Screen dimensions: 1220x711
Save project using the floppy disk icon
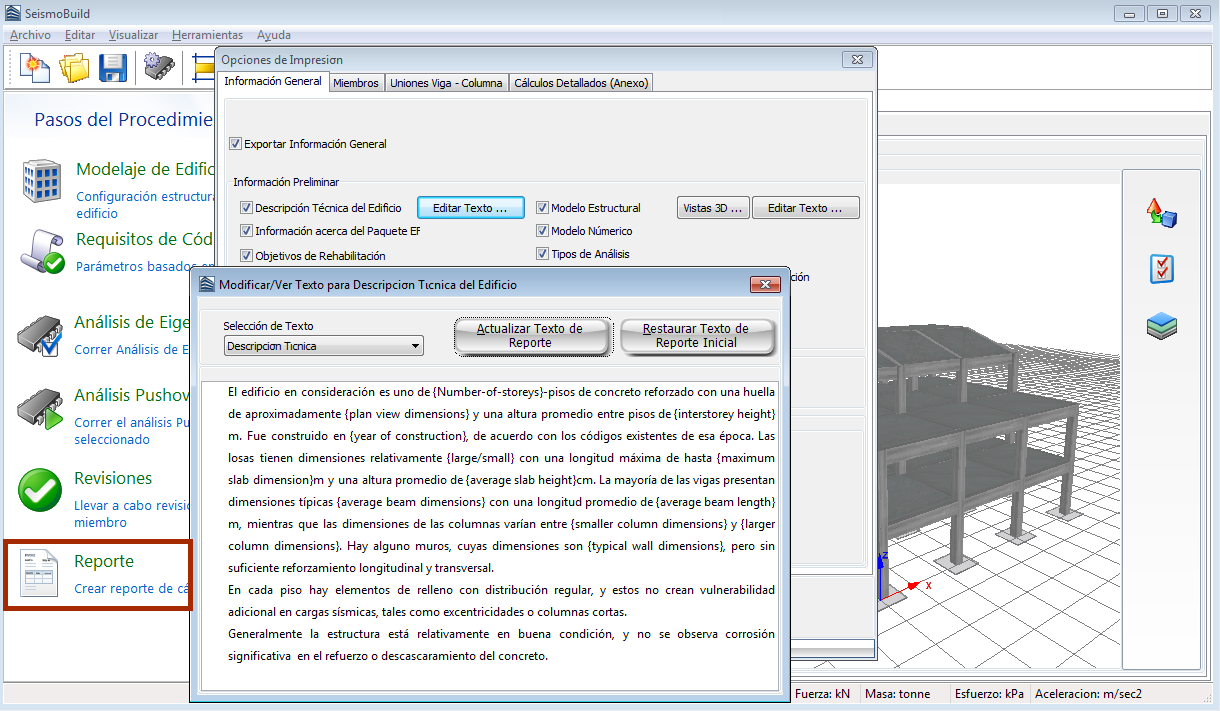pos(112,68)
